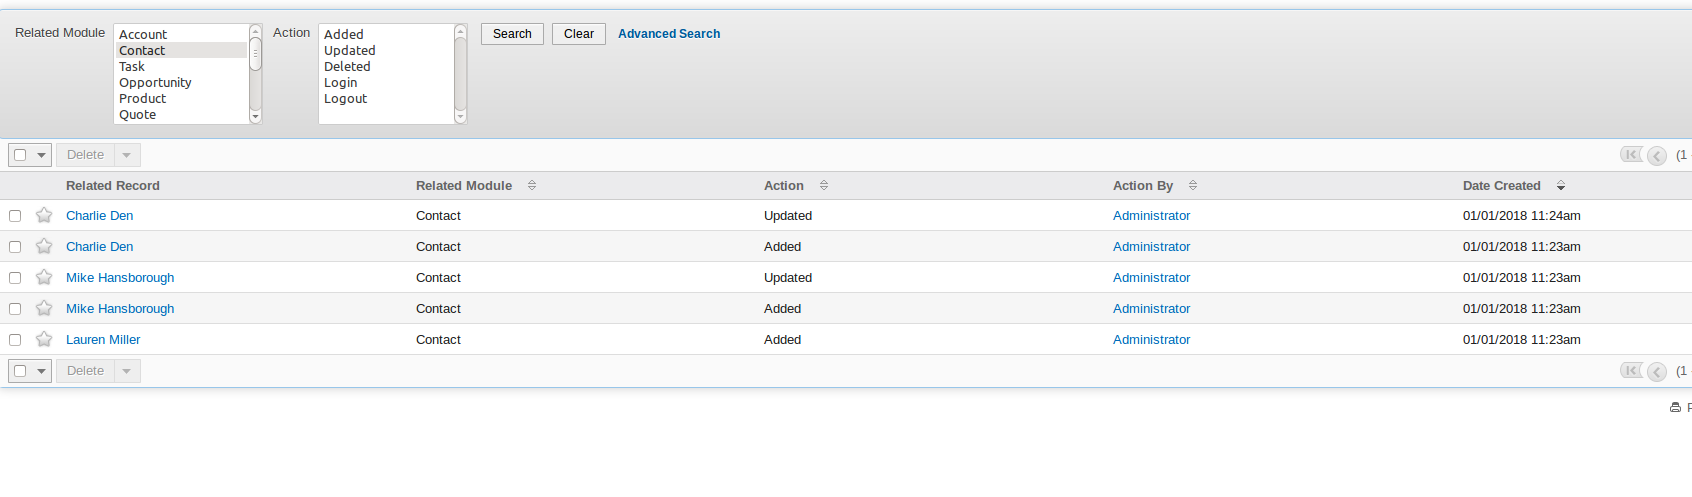Image resolution: width=1692 pixels, height=497 pixels.
Task: Open selection dropdown arrow above the list
Action: [41, 155]
